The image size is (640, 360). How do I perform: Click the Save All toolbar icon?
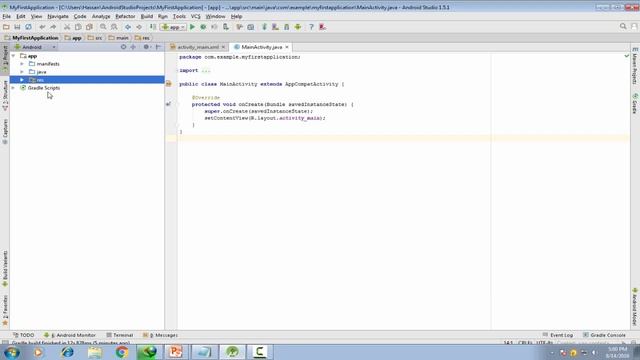click(x=17, y=27)
